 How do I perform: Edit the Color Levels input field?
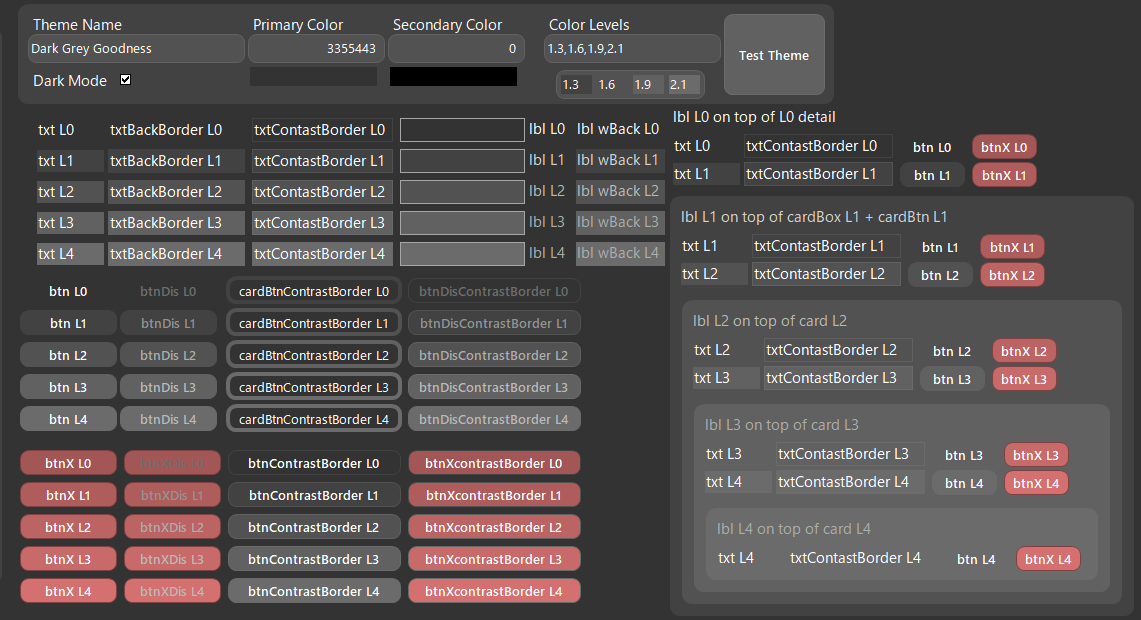(x=632, y=48)
